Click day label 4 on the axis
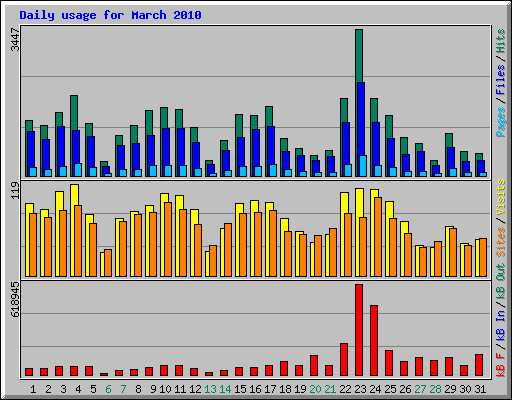This screenshot has height=400, width=512. coord(78,389)
